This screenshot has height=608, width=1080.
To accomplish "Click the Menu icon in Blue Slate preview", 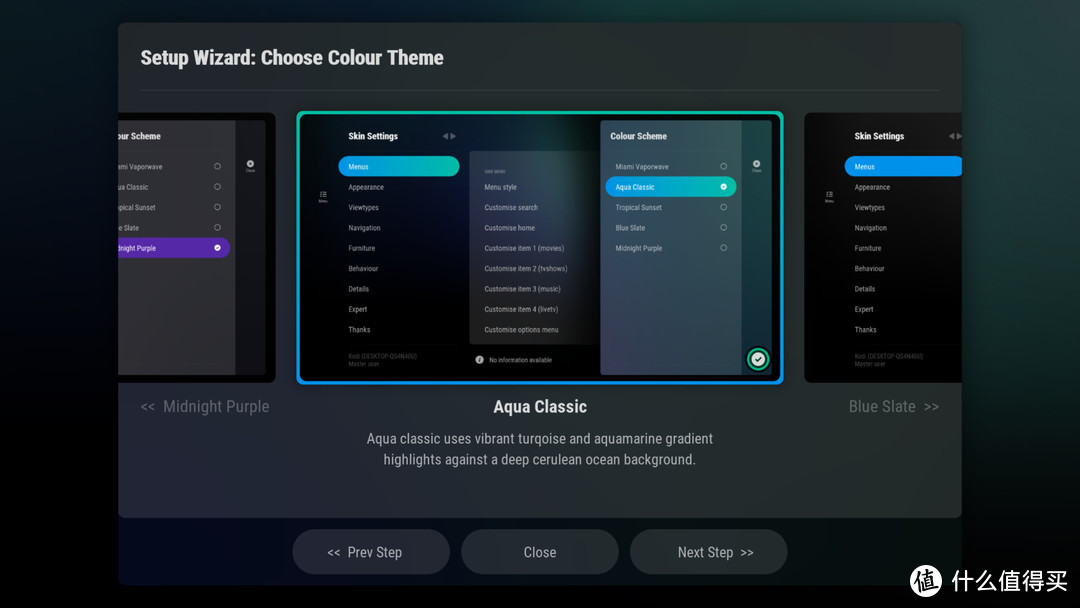I will 829,197.
